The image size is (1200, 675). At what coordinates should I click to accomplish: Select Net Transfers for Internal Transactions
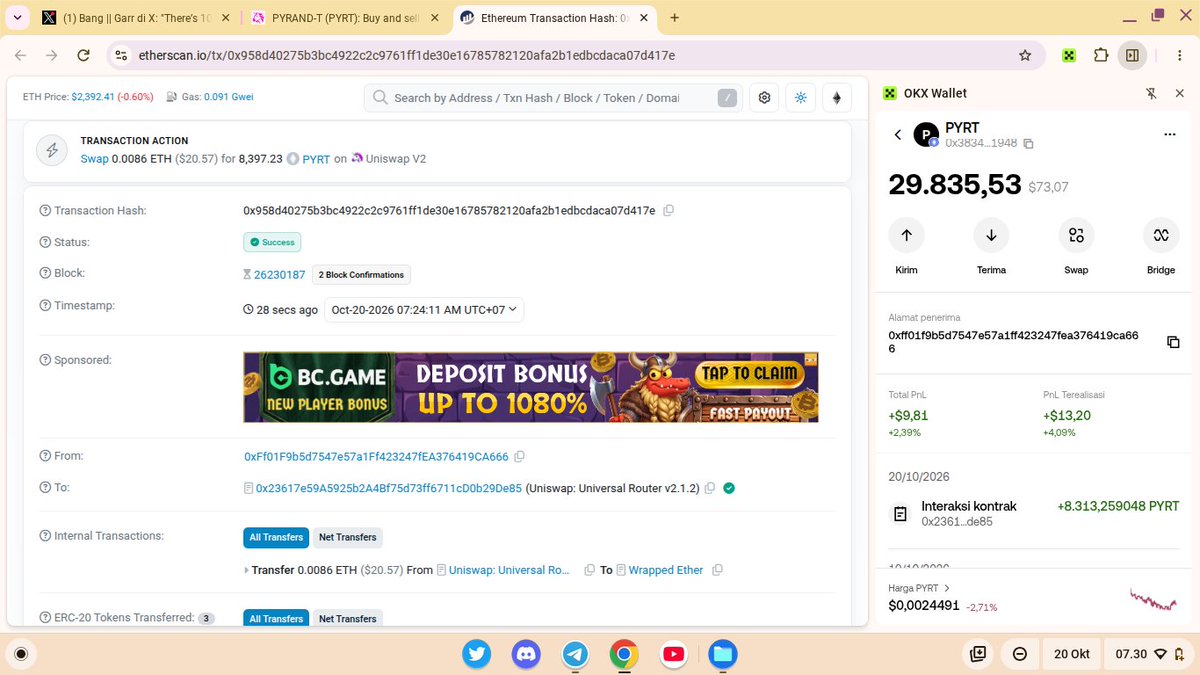347,538
